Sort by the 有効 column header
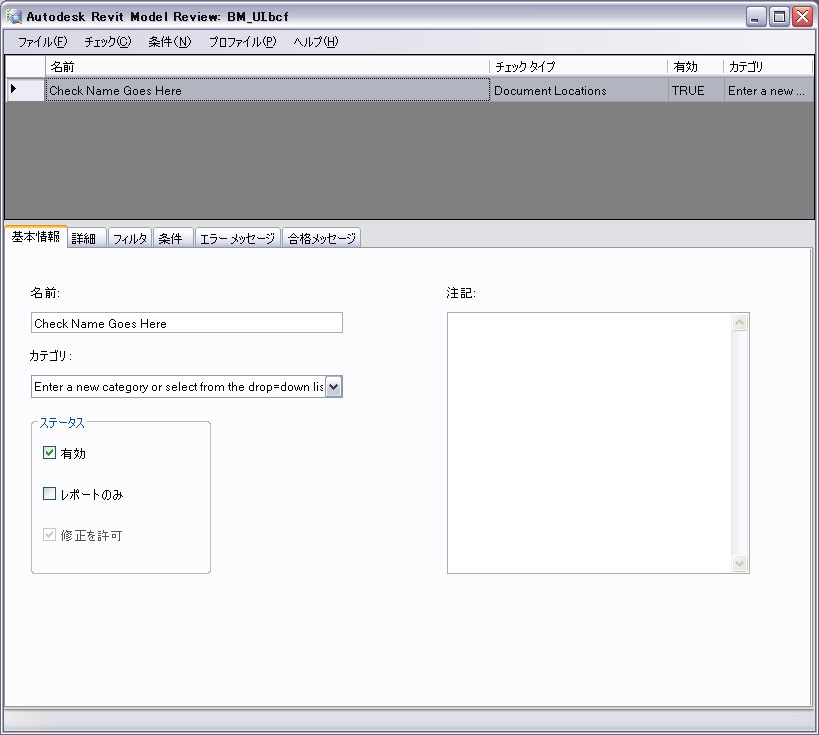This screenshot has width=819, height=735. [696, 66]
